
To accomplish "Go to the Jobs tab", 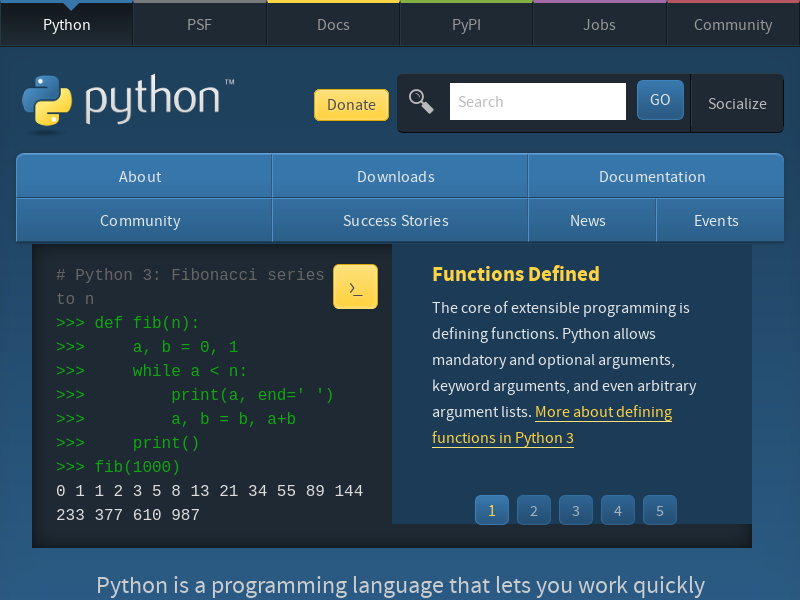I will [x=599, y=24].
